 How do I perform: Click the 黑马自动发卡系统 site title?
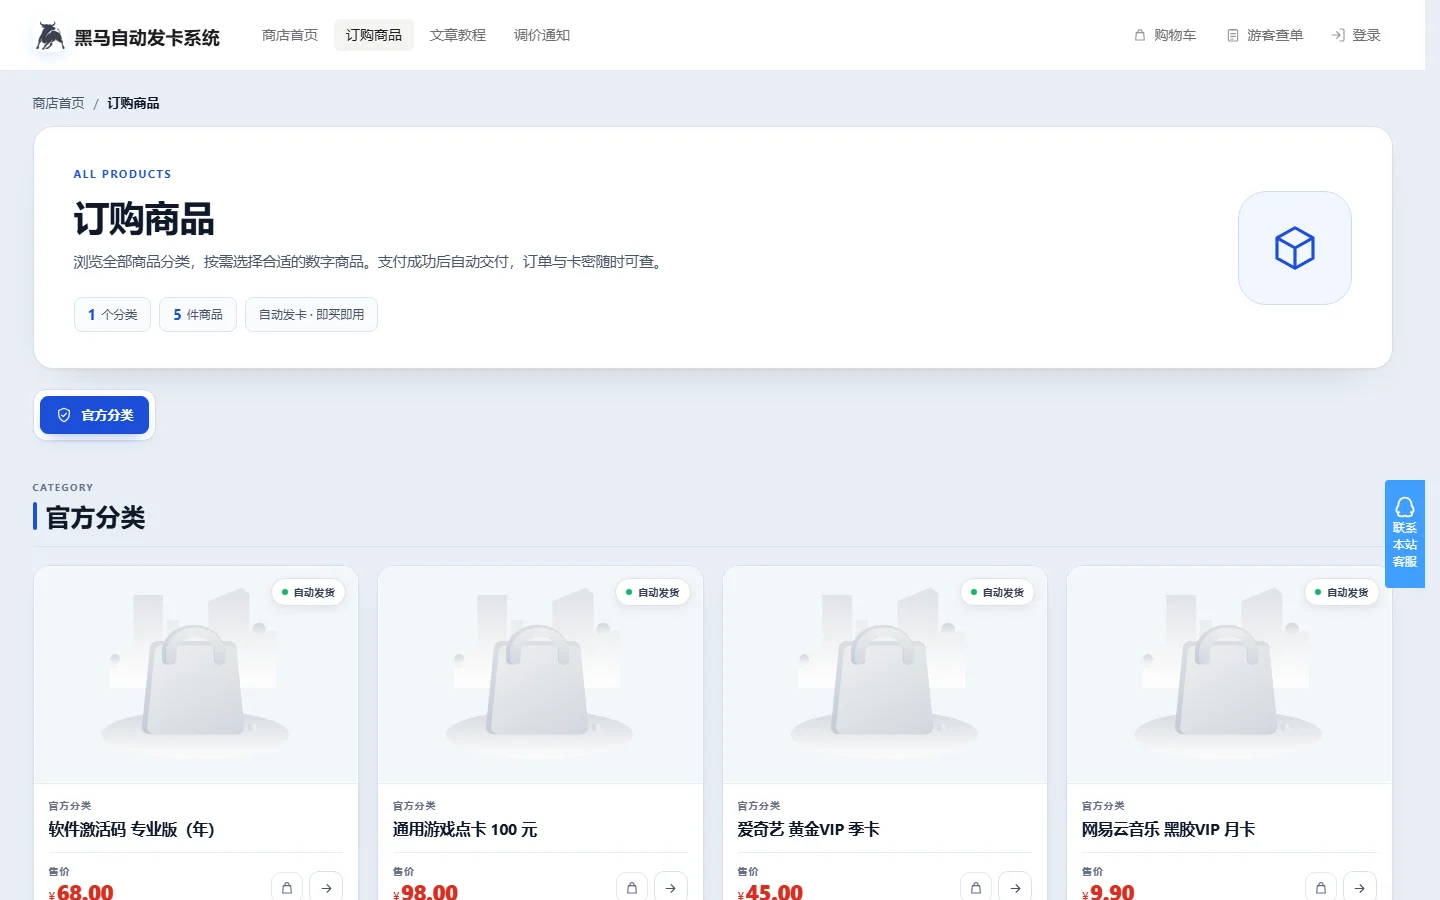pos(147,38)
